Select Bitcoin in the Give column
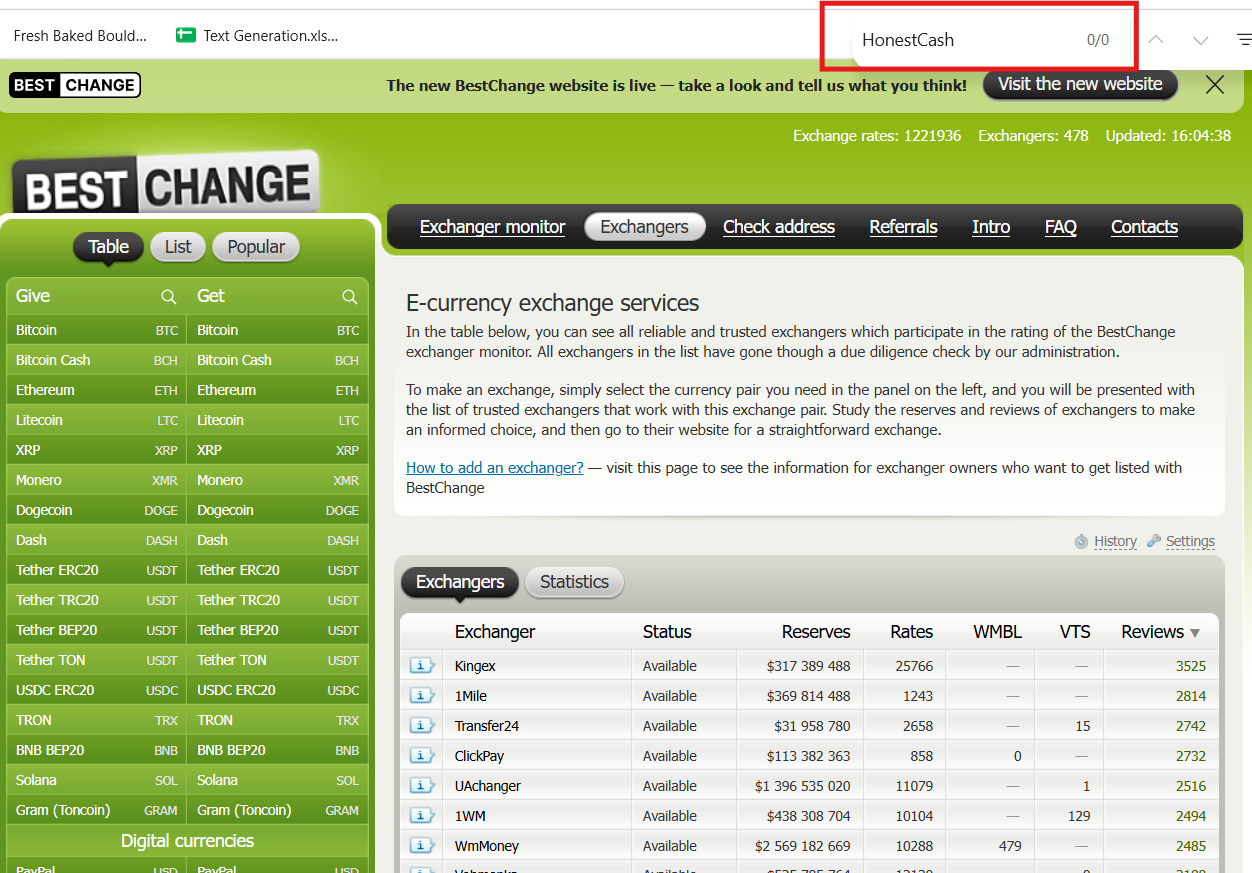Screen dimensions: 1252x873 [96, 330]
